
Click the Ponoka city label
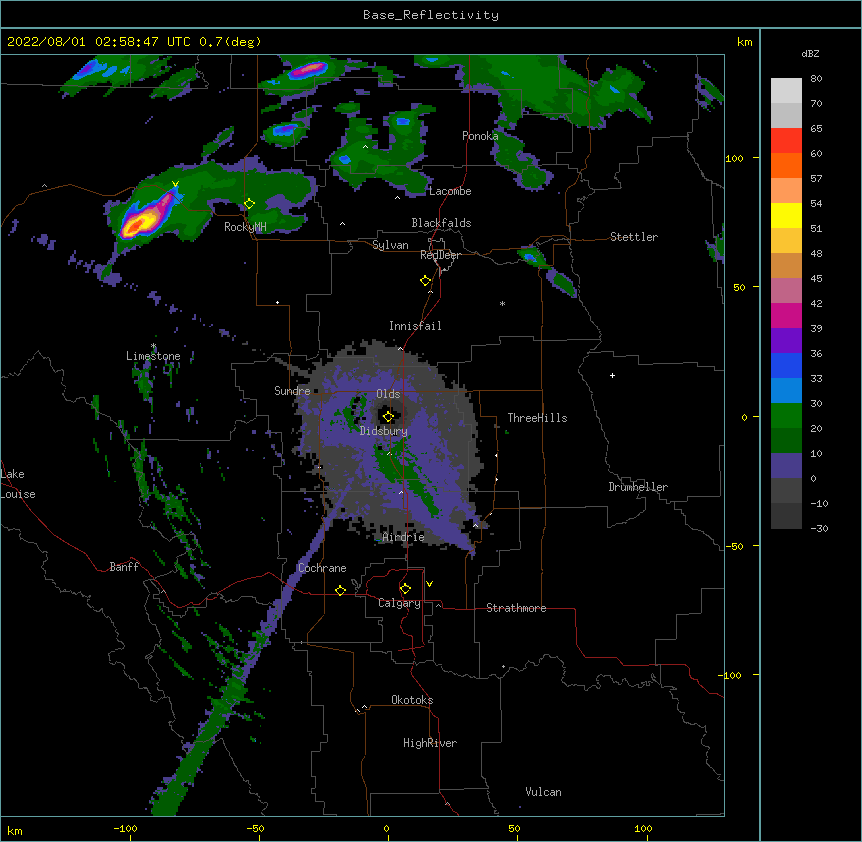[480, 136]
